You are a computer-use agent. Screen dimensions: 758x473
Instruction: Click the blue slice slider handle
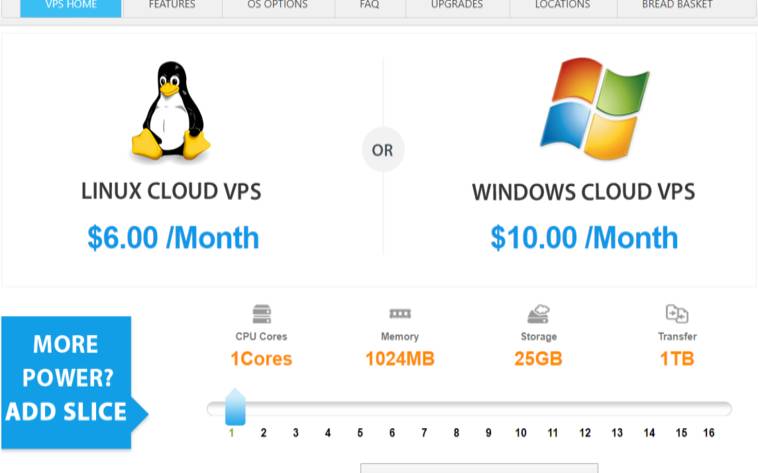pos(235,407)
